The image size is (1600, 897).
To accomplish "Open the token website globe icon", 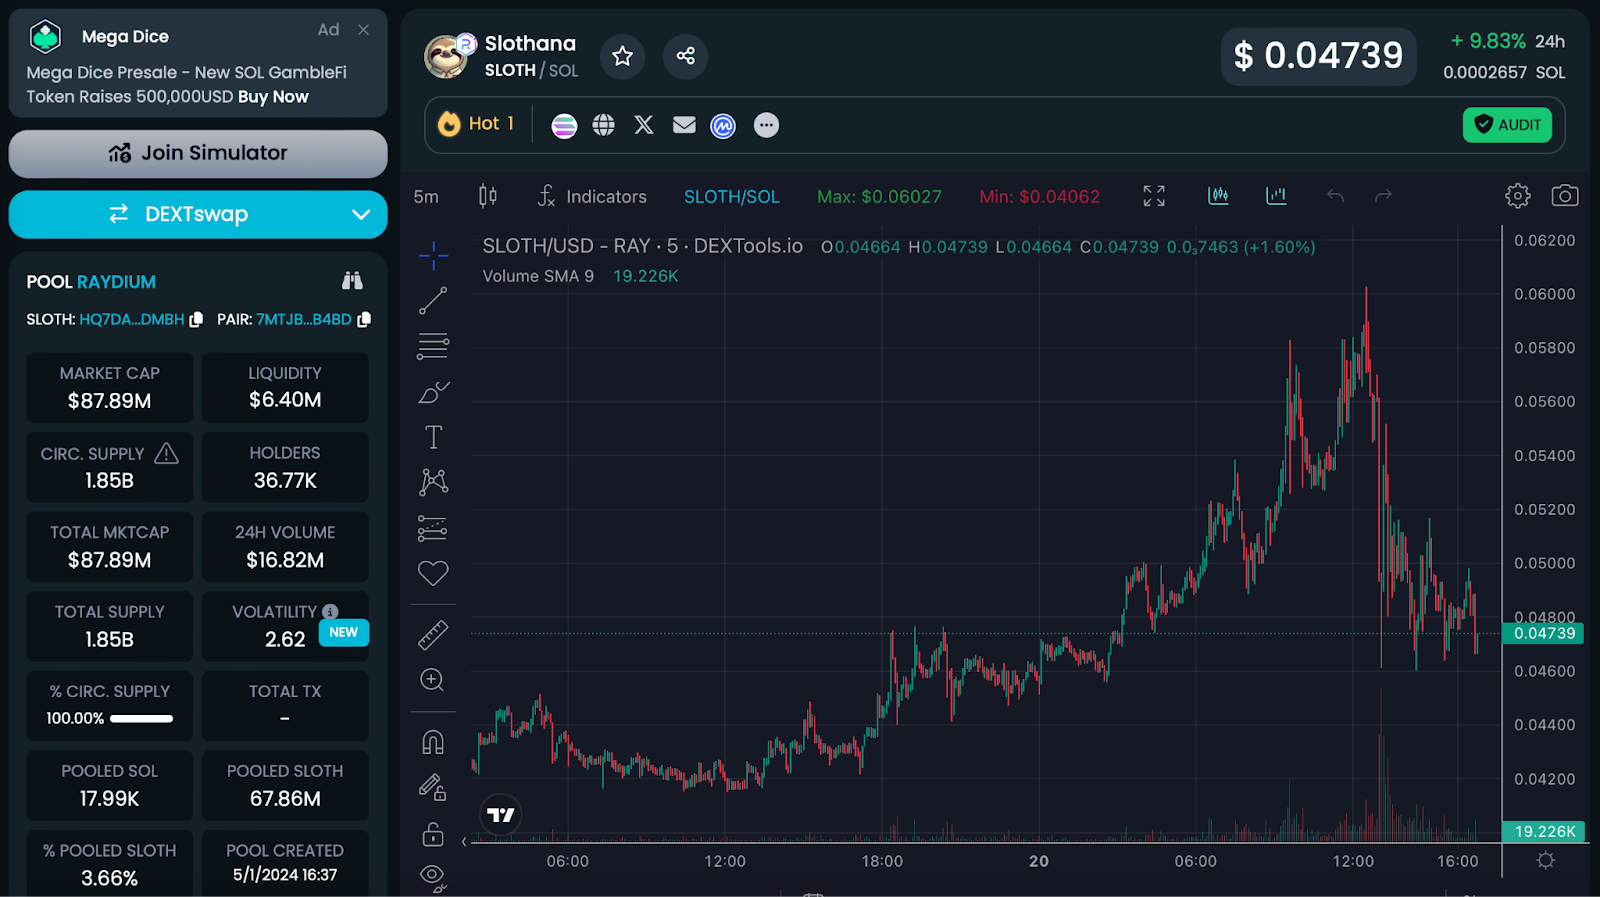I will point(603,125).
